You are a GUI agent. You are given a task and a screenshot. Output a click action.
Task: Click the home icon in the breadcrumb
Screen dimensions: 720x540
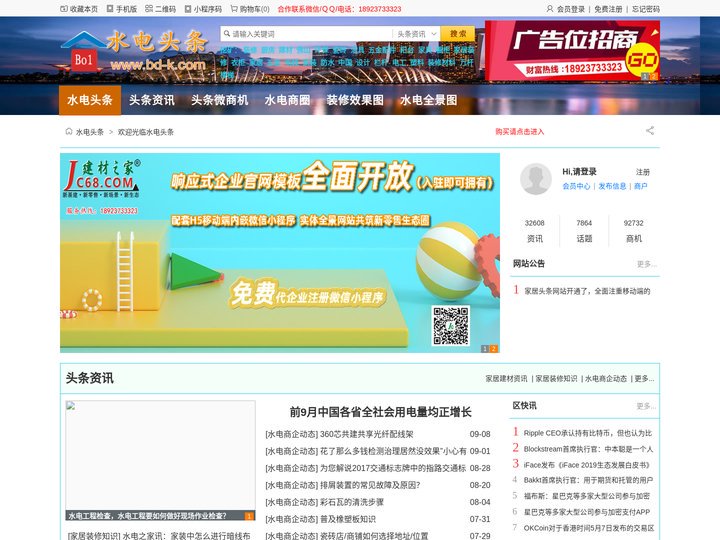[69, 131]
